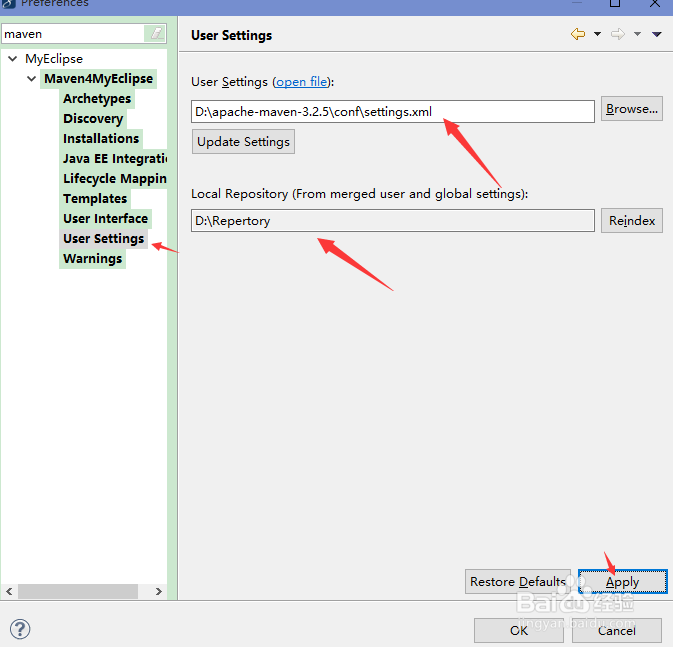Select MyEclipse root tree item
The height and width of the screenshot is (647, 673).
[x=54, y=58]
